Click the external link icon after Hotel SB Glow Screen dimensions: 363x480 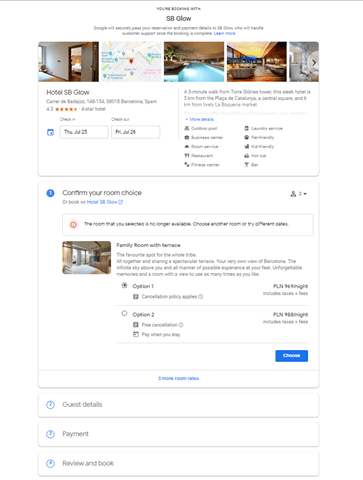121,202
